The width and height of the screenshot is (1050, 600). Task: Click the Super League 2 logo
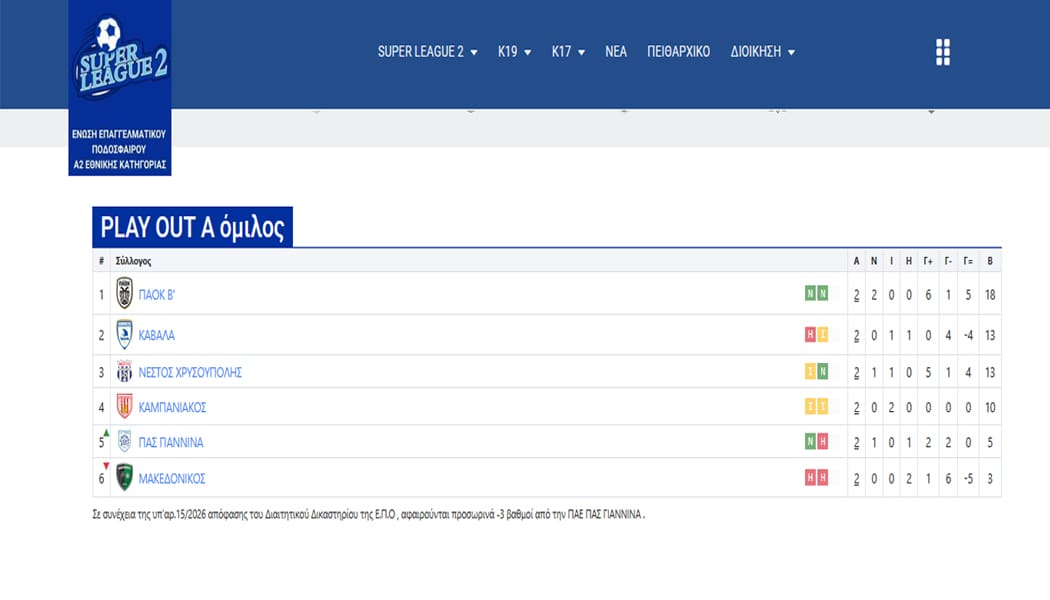tap(120, 62)
